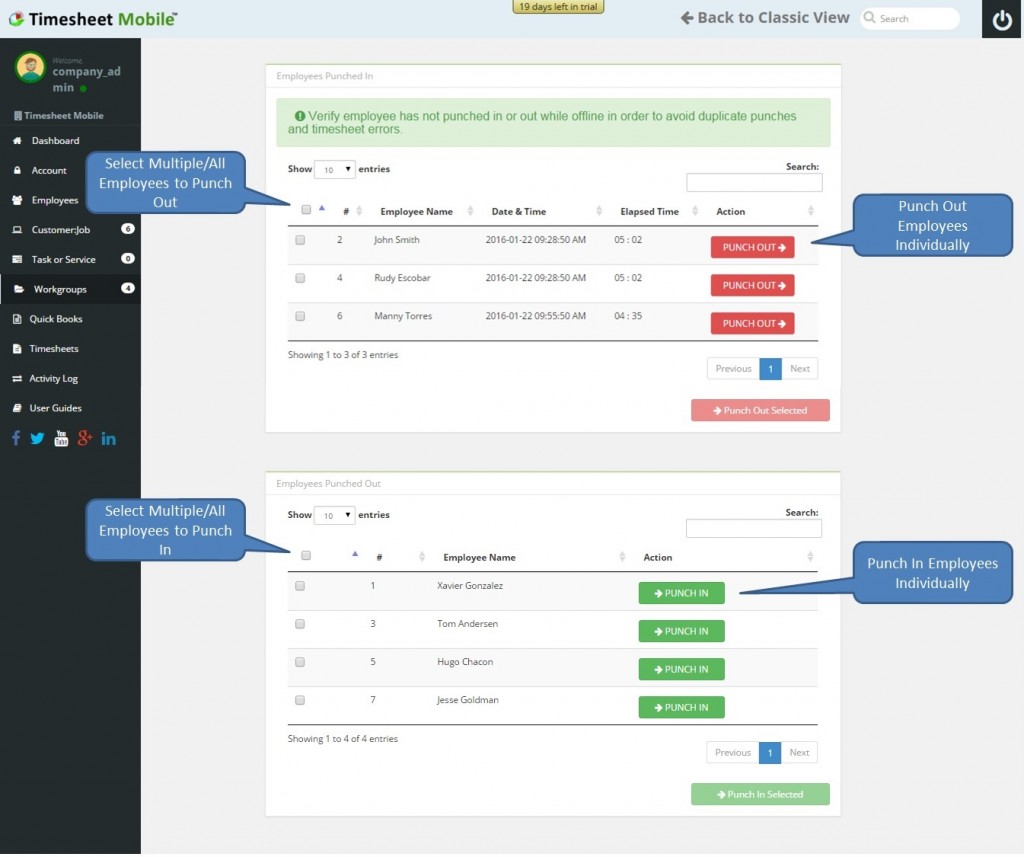Viewport: 1024px width, 857px height.
Task: Open the Facebook social icon
Action: pyautogui.click(x=16, y=438)
